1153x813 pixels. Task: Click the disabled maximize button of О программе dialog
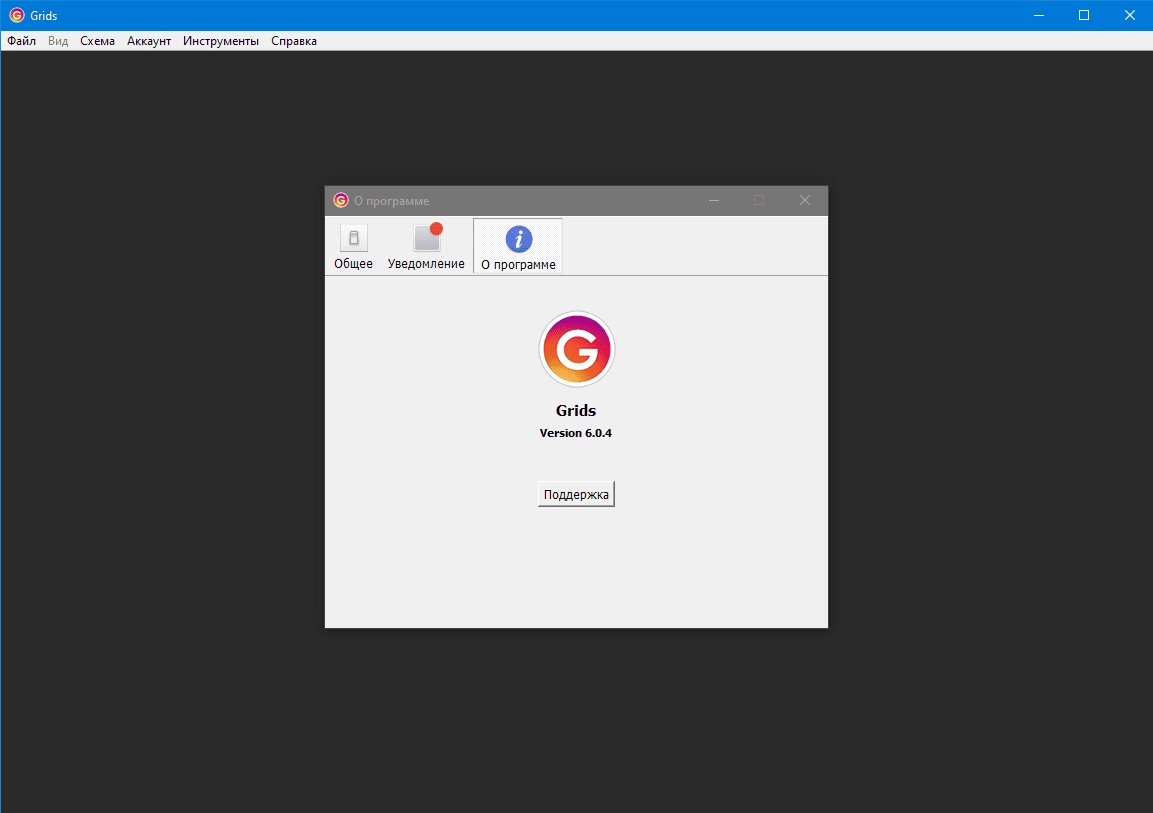(759, 201)
